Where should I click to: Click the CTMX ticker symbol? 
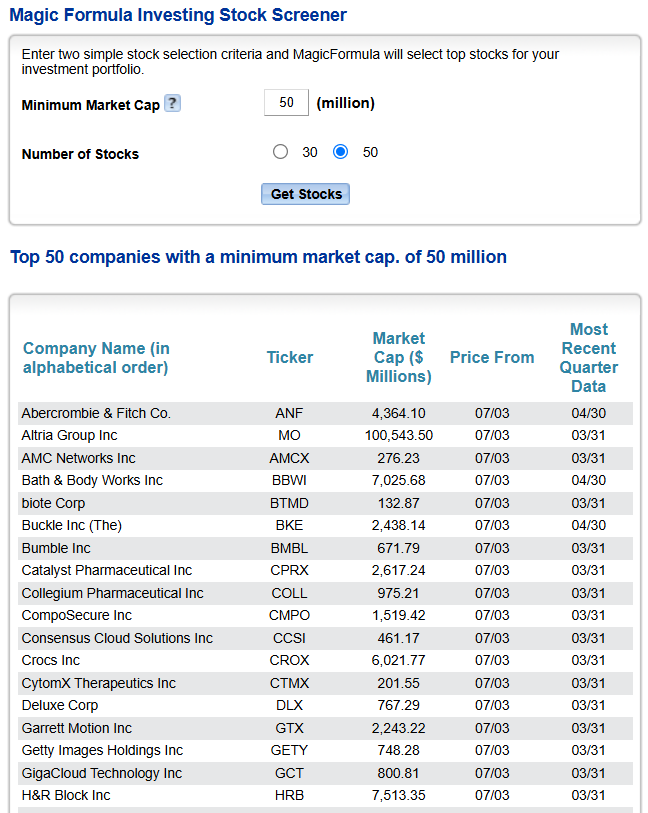tap(289, 683)
